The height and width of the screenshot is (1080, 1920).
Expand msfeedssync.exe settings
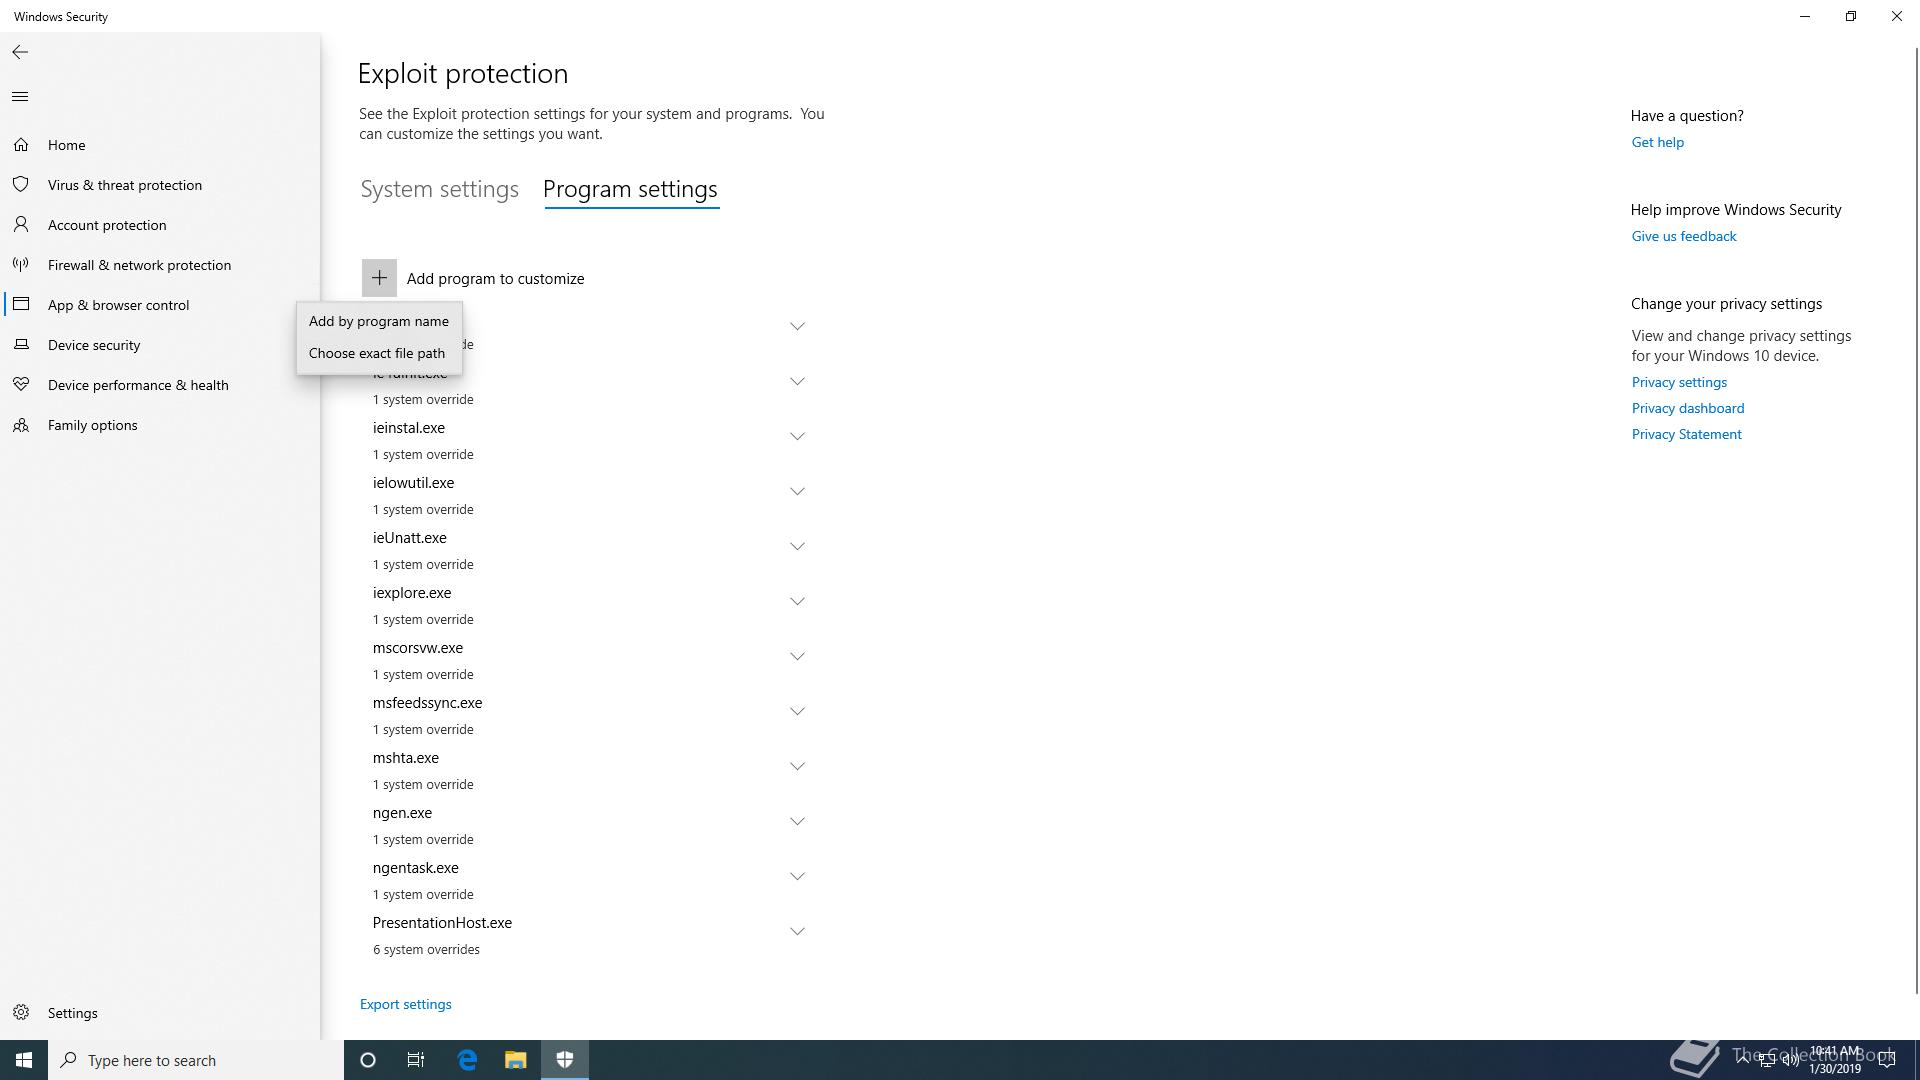pyautogui.click(x=797, y=711)
